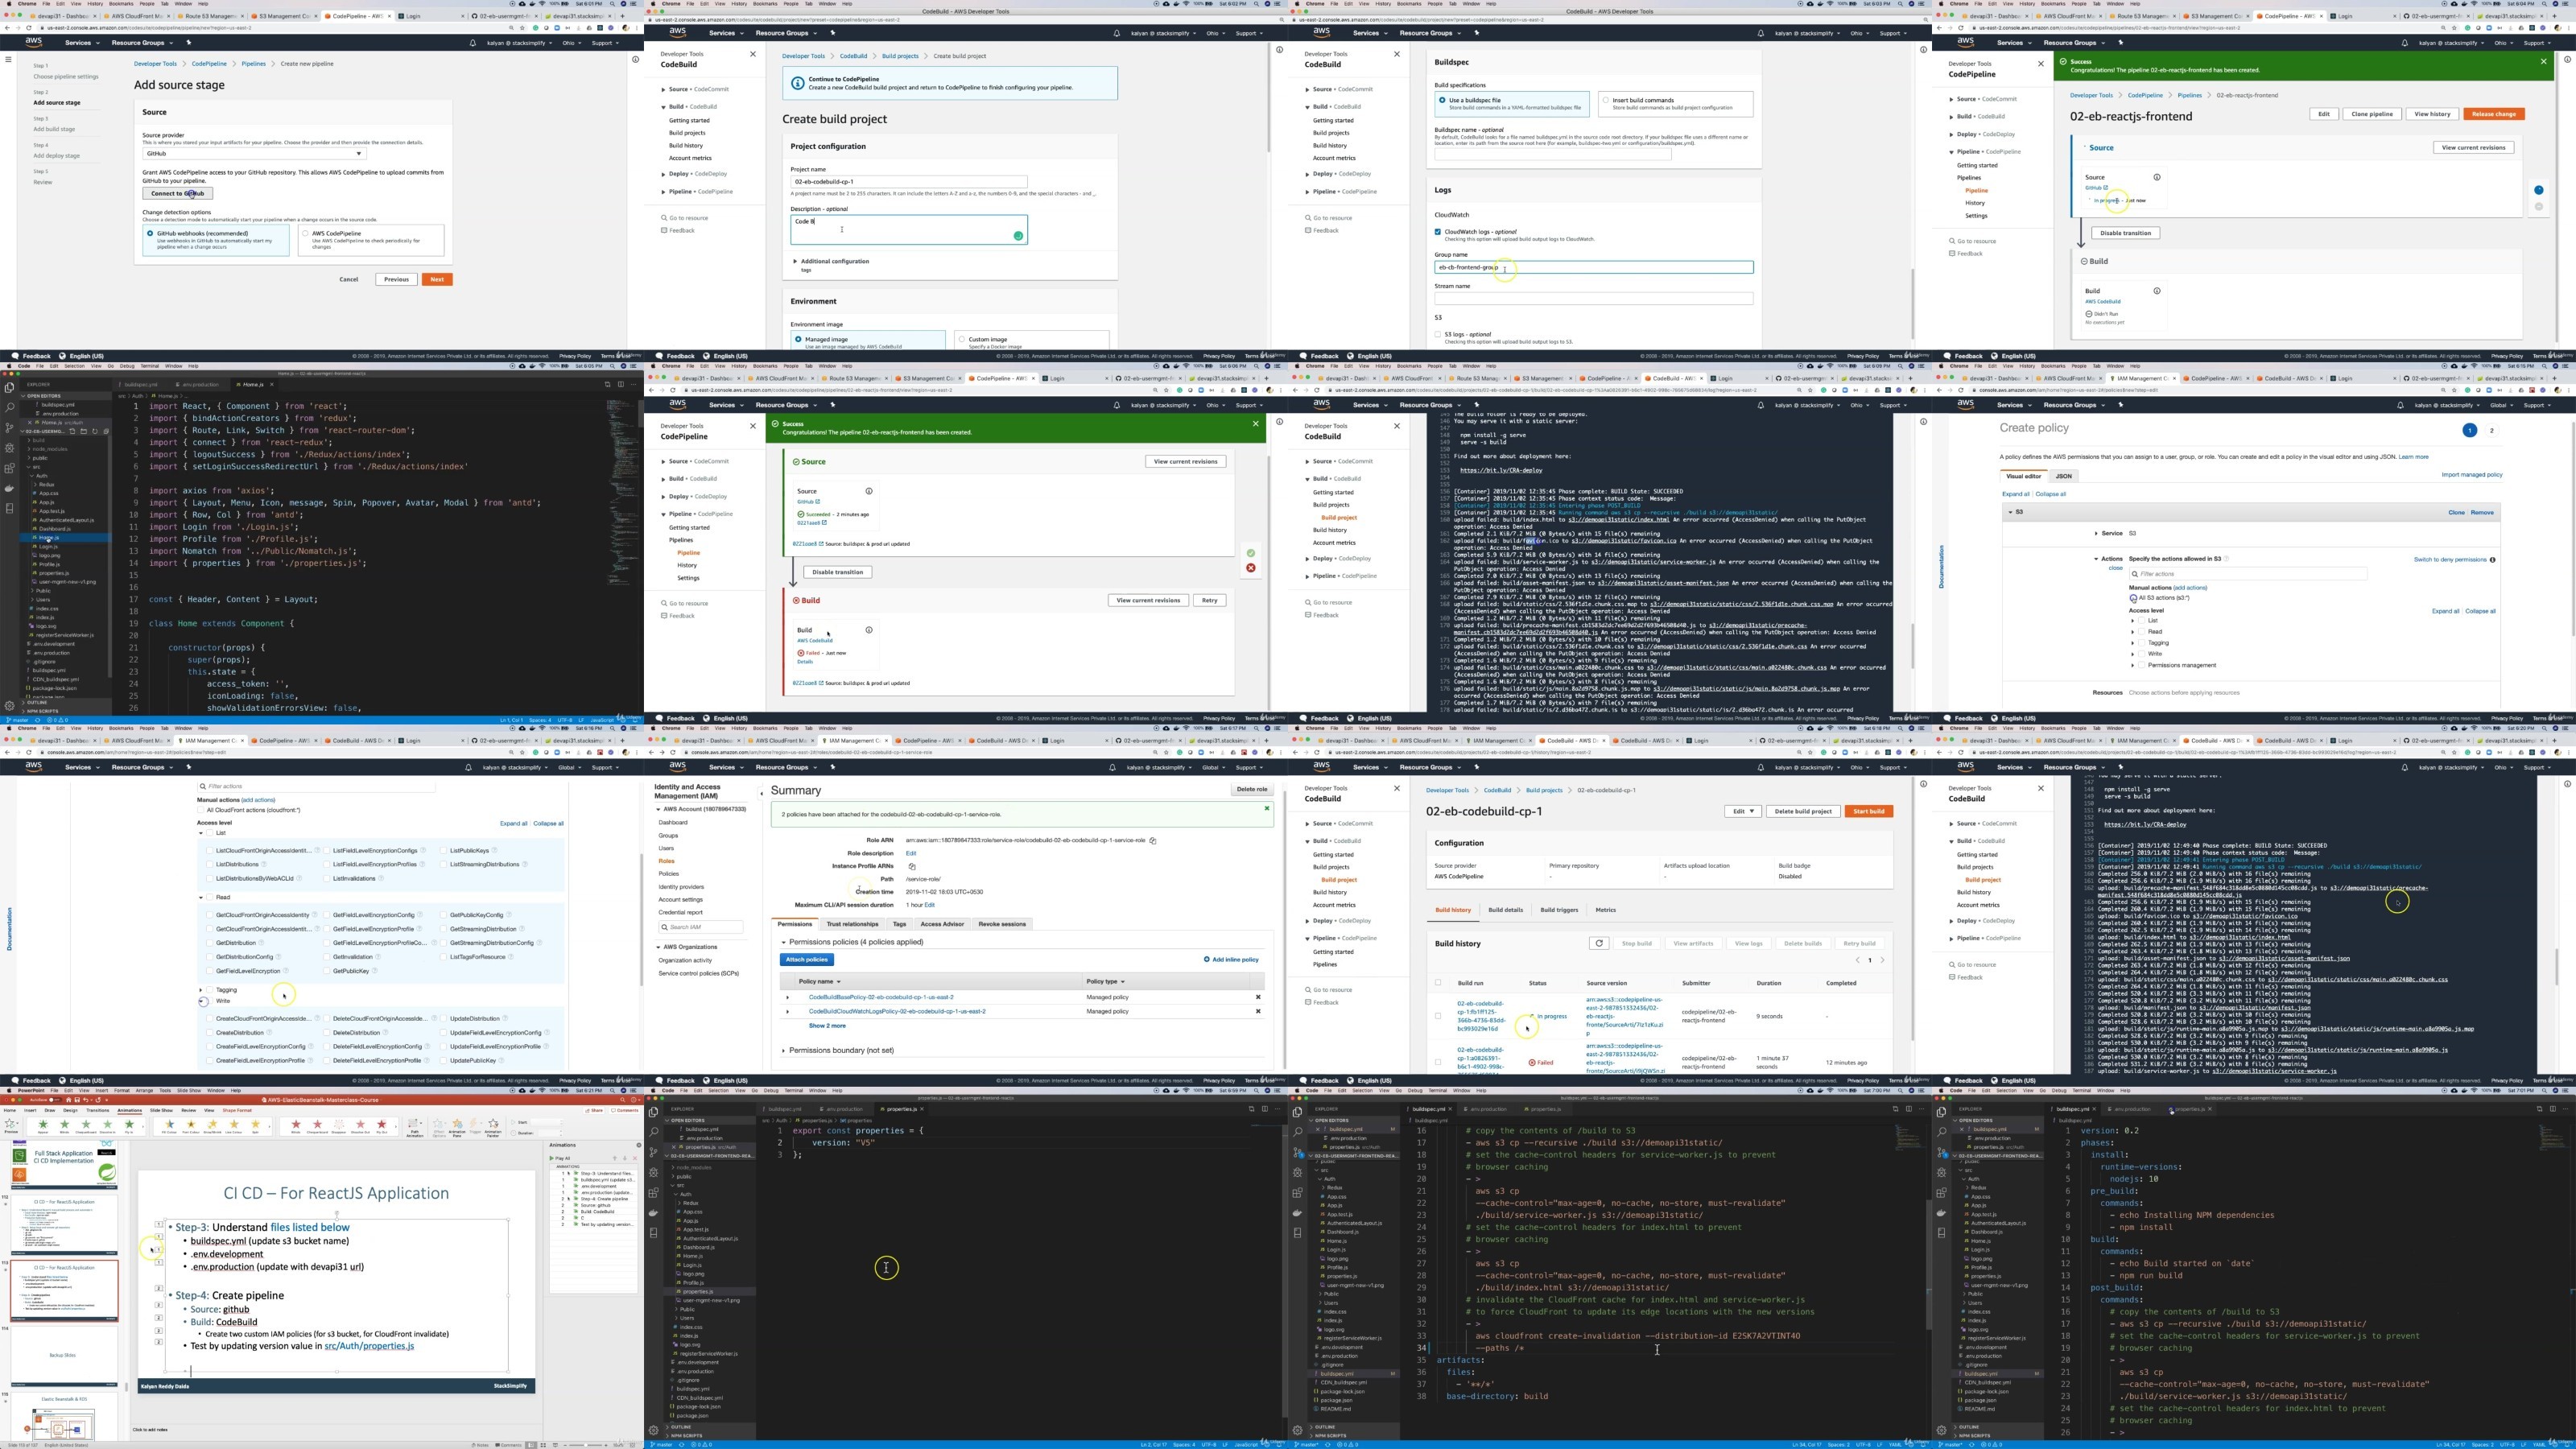Click the Start build button
Screen dimensions: 2576x1449
coord(1869,812)
